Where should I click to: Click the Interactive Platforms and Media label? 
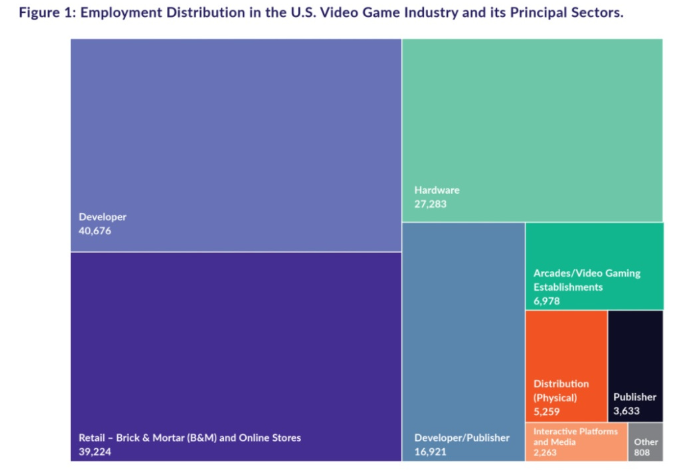574,435
